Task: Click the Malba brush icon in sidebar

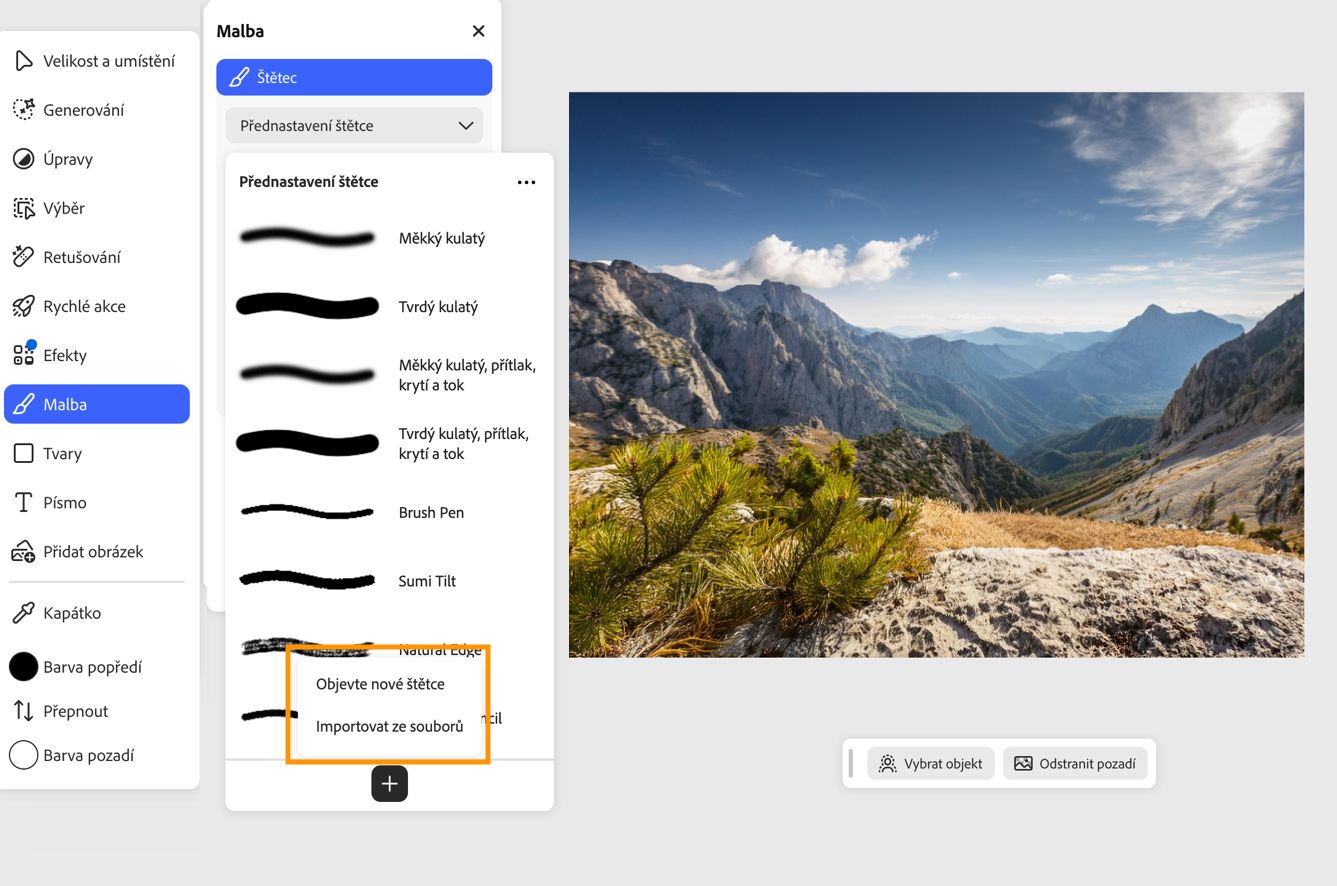Action: 23,404
